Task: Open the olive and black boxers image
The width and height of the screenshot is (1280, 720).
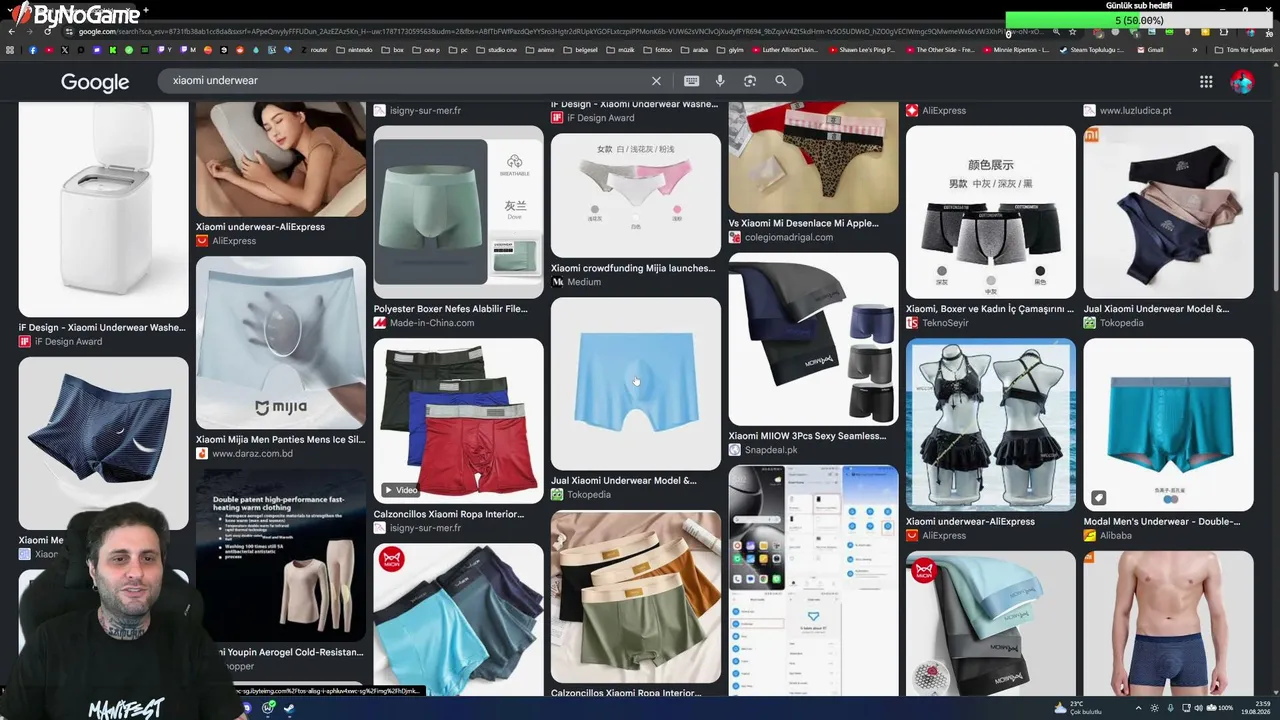Action: tap(635, 597)
